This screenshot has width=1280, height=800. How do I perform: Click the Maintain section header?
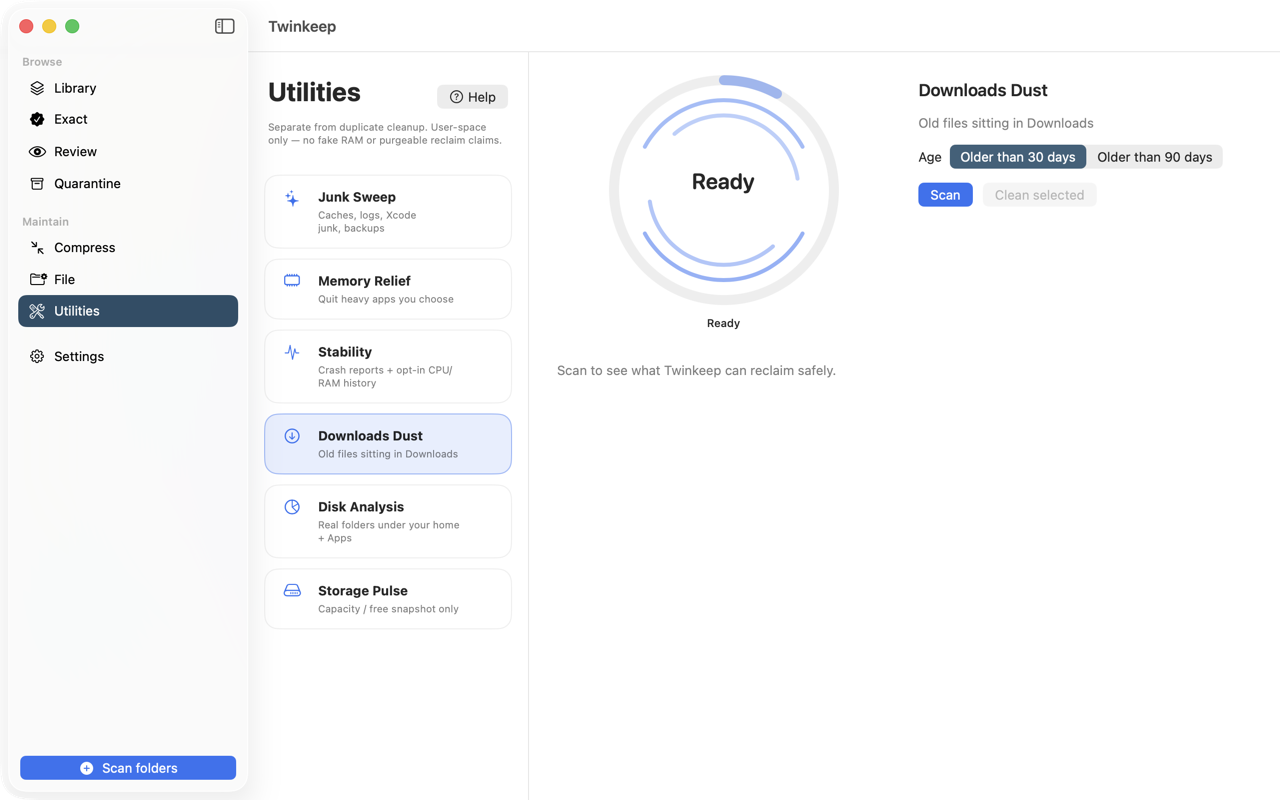coord(46,222)
